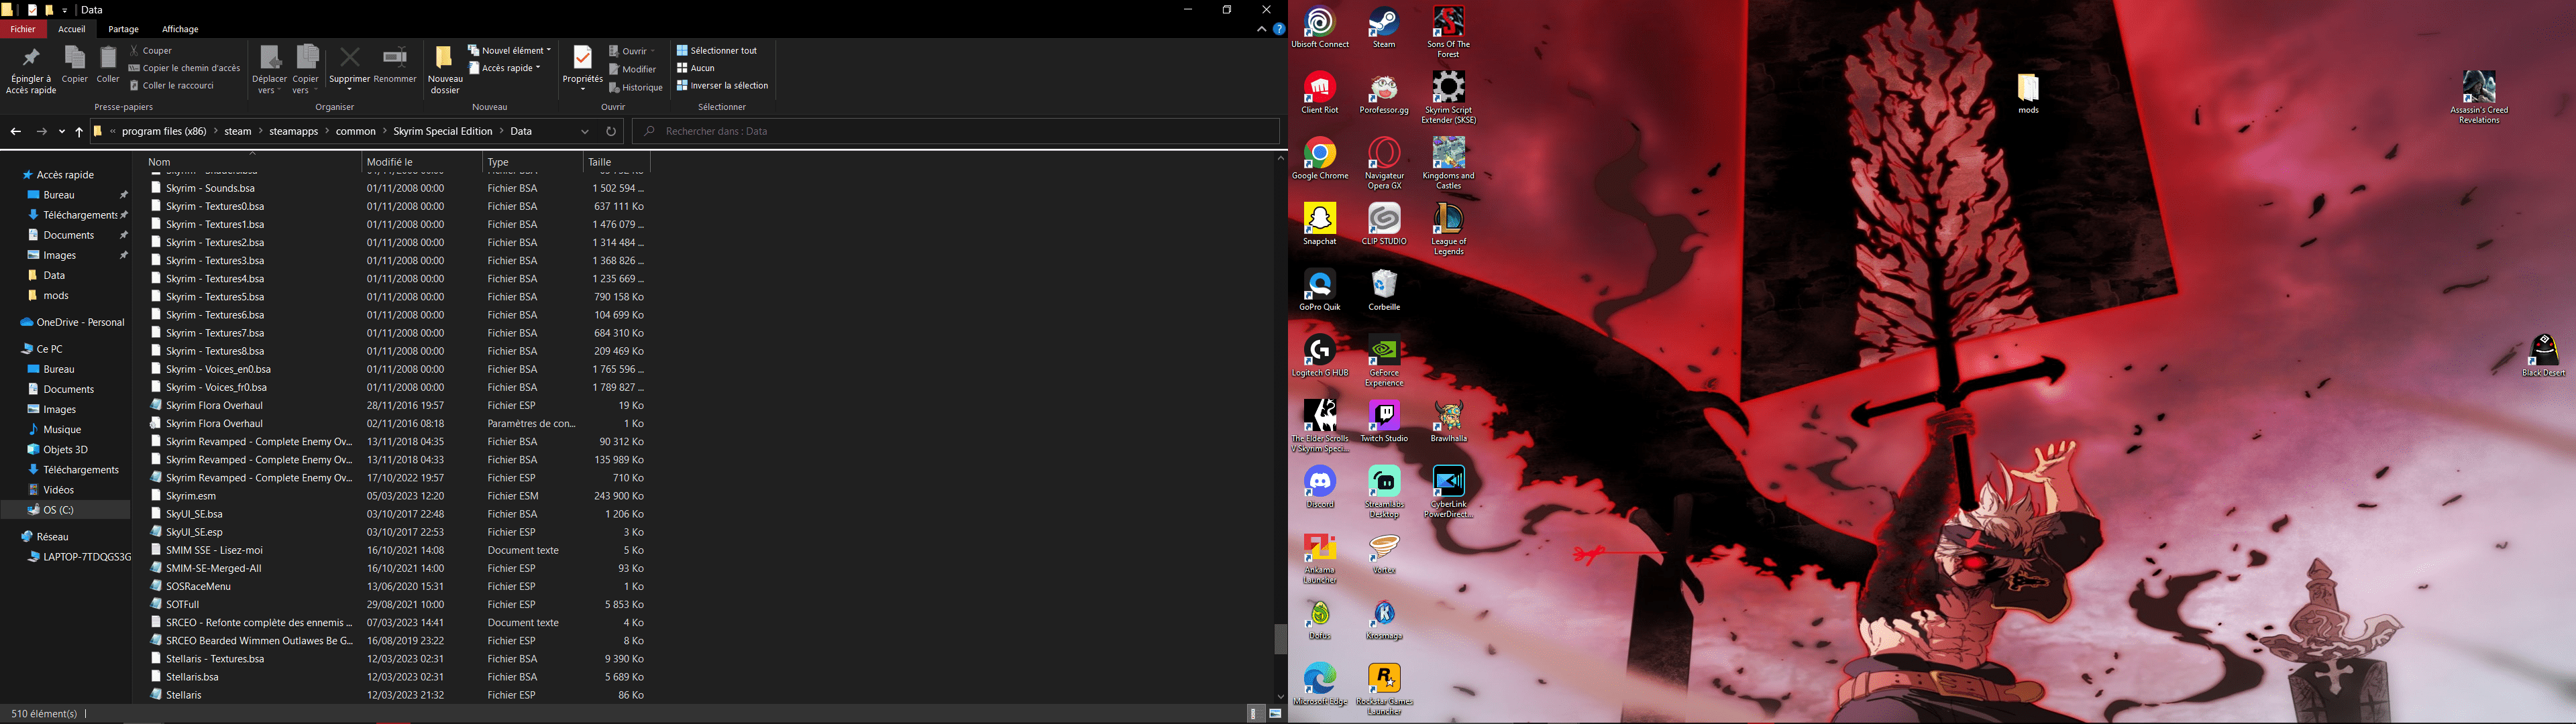
Task: Select the Accueil ribbon tab
Action: tap(72, 29)
